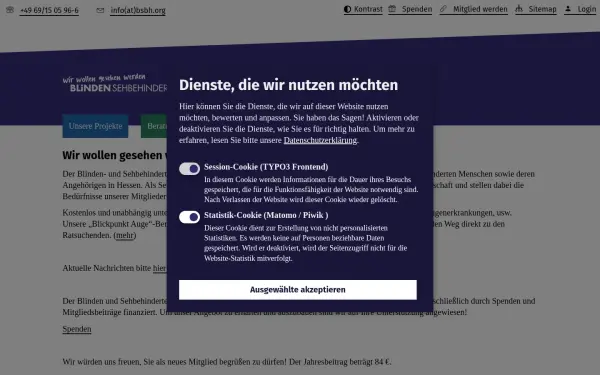Click the half-circle Kontrast icon
Viewport: 600px width, 375px height.
click(x=347, y=9)
